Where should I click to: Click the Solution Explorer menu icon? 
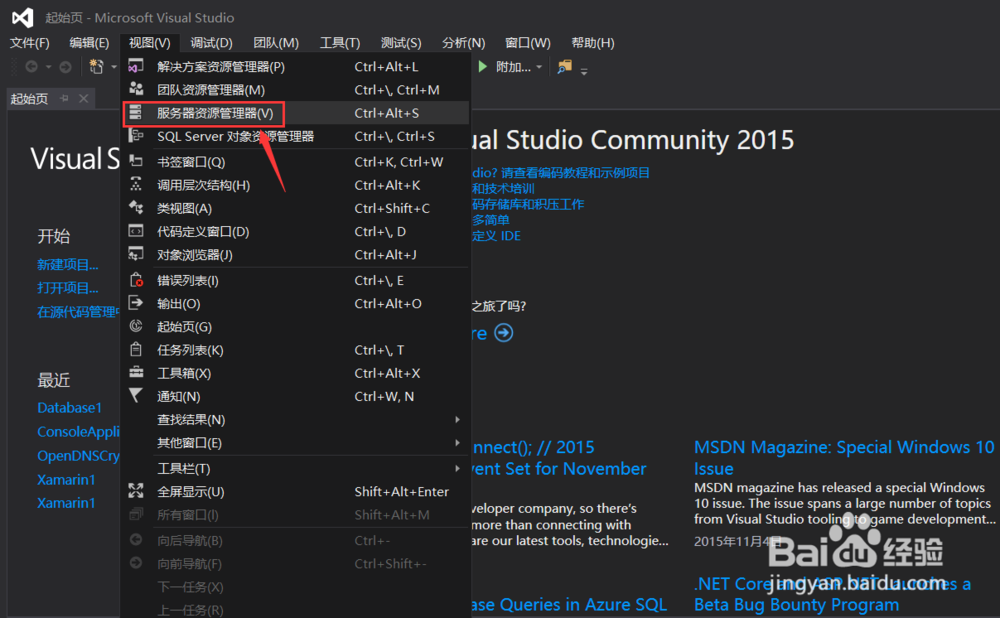(x=136, y=66)
